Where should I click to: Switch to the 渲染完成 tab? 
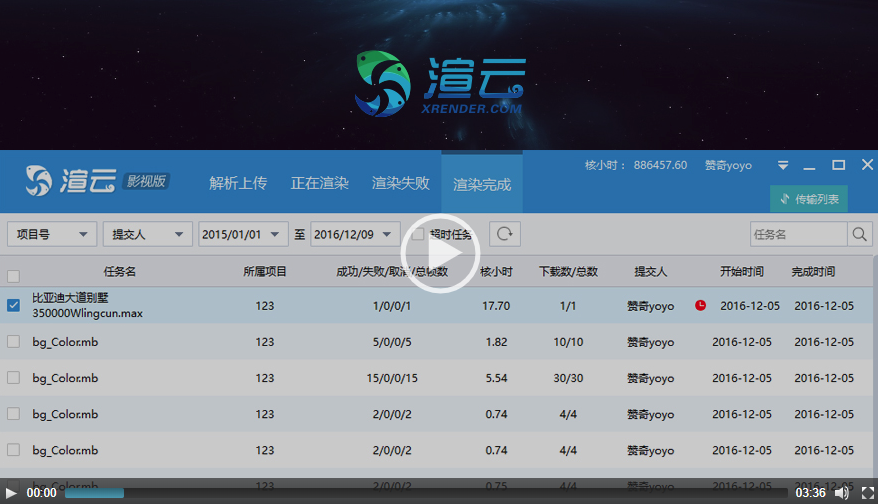tap(482, 184)
